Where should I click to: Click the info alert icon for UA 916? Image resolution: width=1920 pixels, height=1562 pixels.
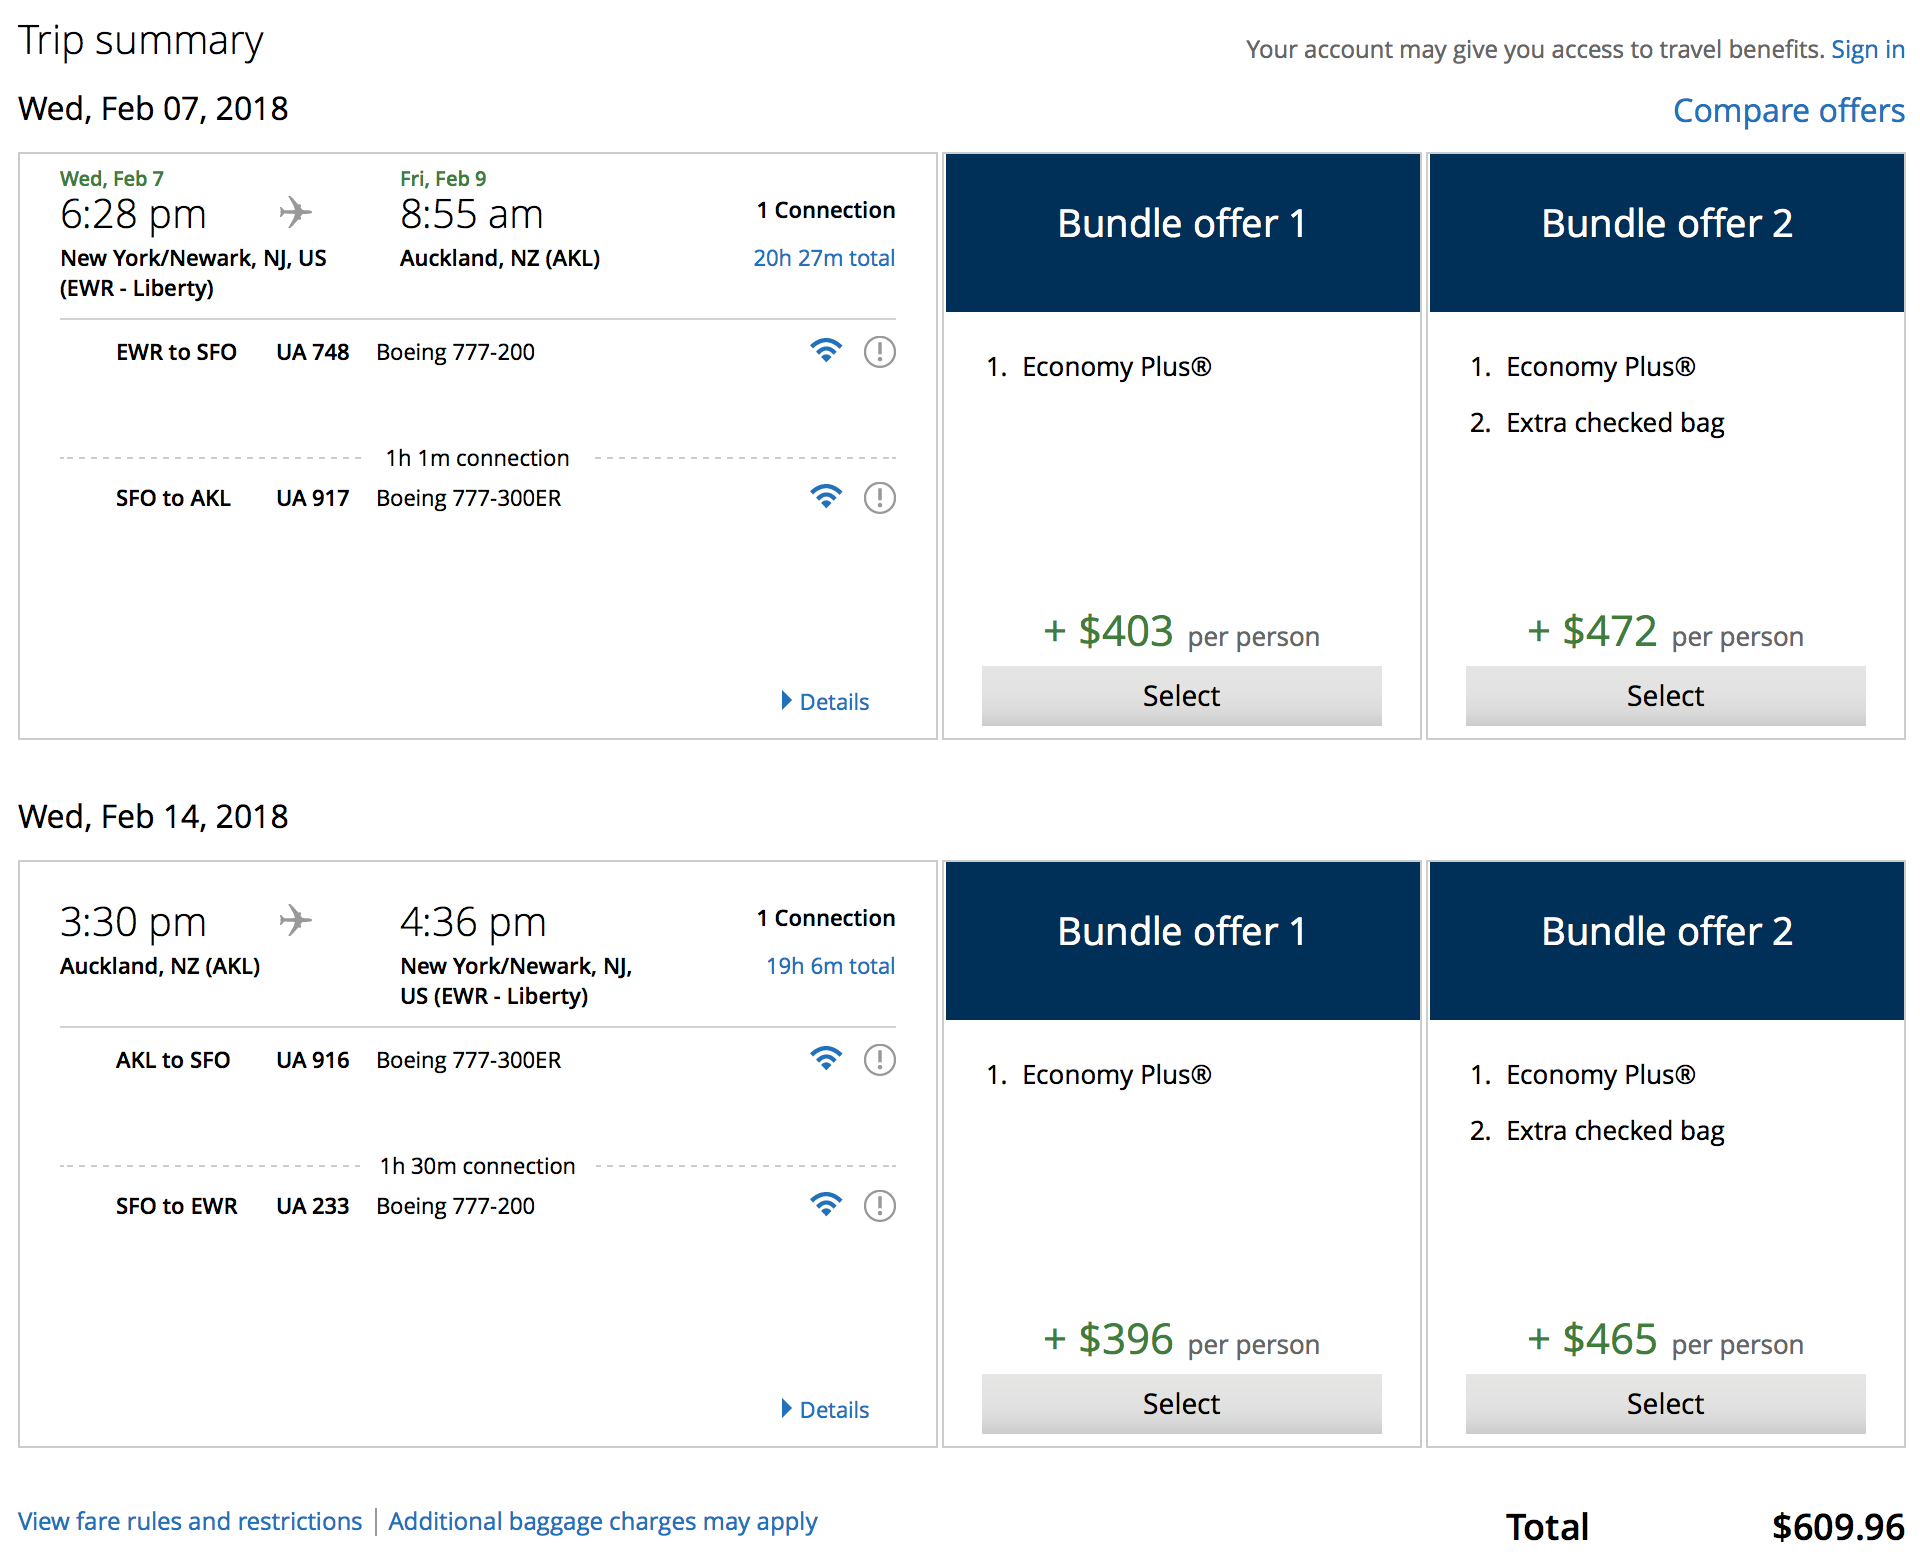pos(879,1060)
